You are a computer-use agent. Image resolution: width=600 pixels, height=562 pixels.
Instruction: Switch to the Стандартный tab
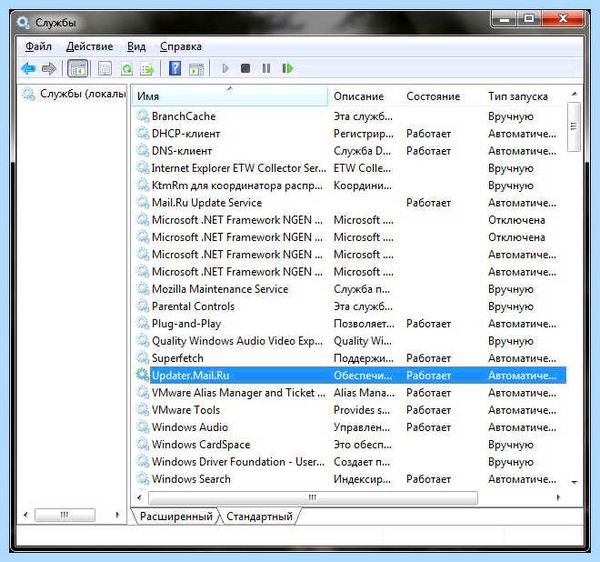click(260, 516)
